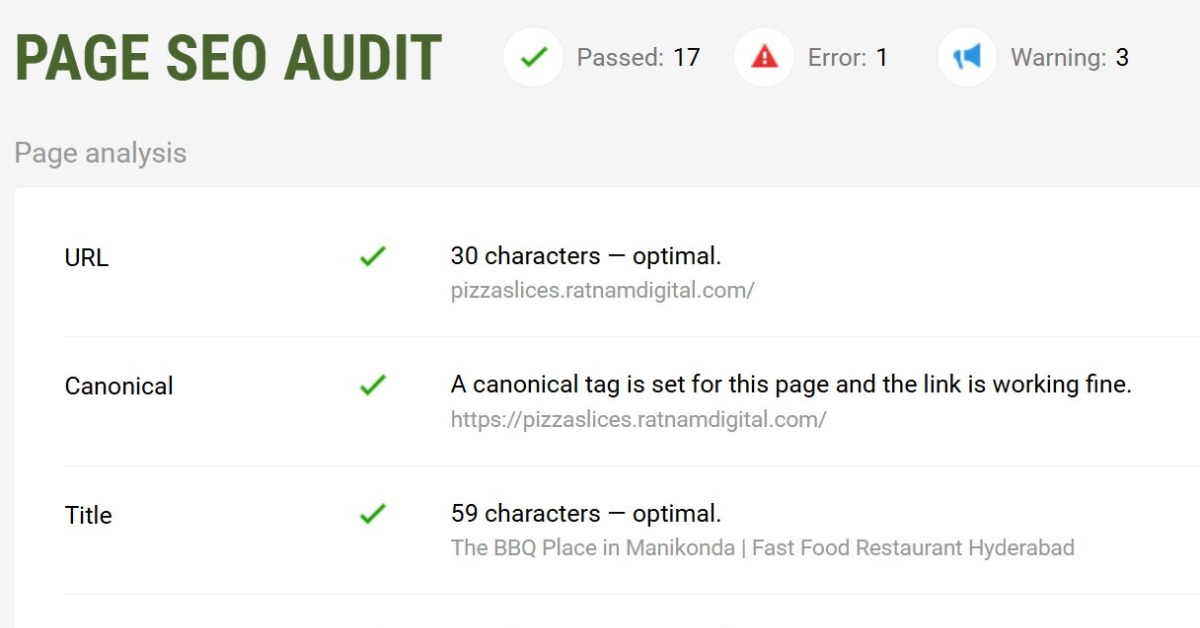Viewport: 1200px width, 628px height.
Task: Expand the Canonical audit row
Action: pos(119,385)
